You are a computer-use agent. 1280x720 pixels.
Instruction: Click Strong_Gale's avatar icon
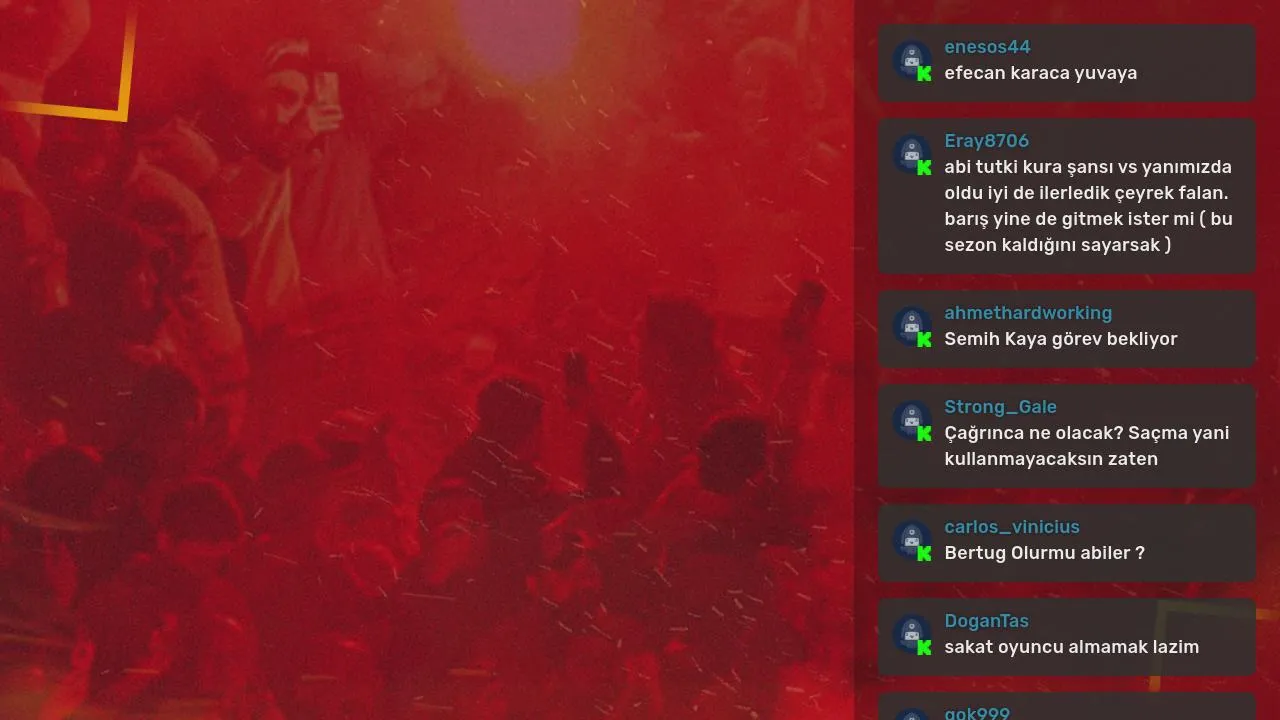[x=912, y=420]
